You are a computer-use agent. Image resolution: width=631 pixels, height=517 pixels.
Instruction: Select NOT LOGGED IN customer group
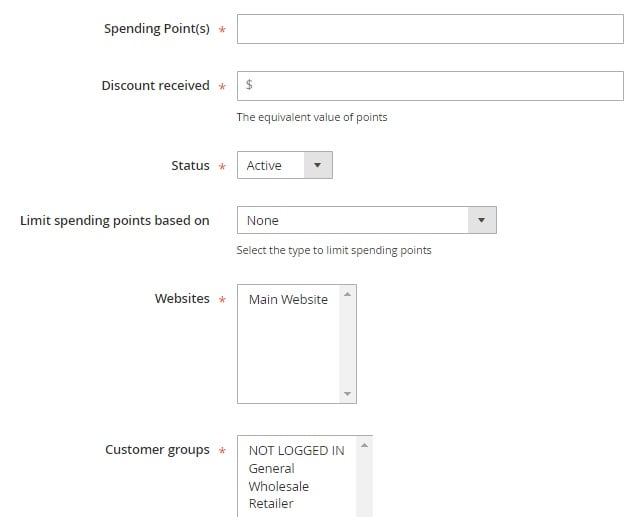click(296, 450)
